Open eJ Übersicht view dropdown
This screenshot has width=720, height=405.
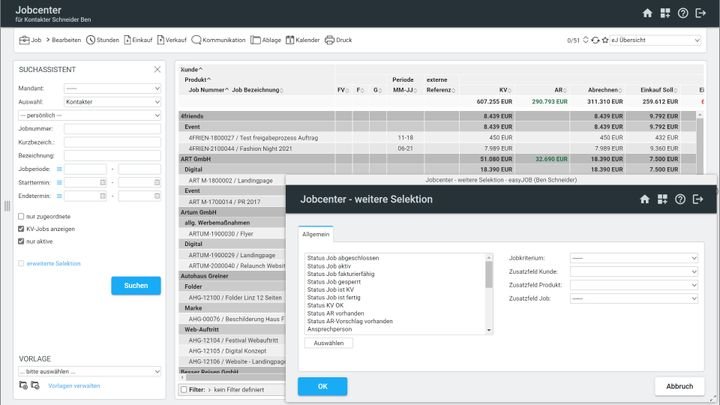655,40
